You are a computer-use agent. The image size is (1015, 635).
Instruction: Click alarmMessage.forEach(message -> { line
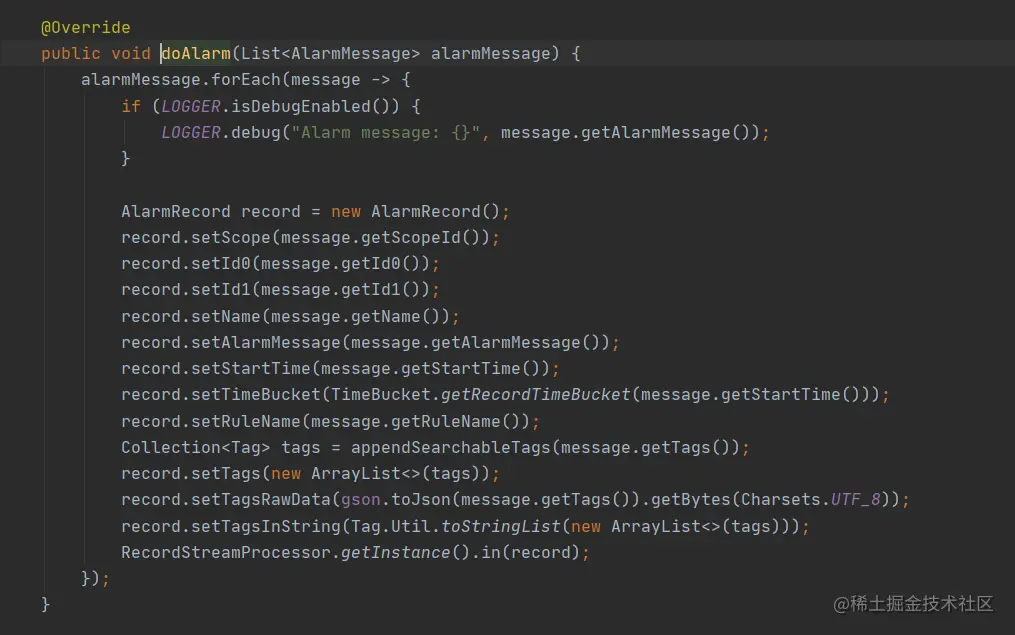(x=245, y=80)
